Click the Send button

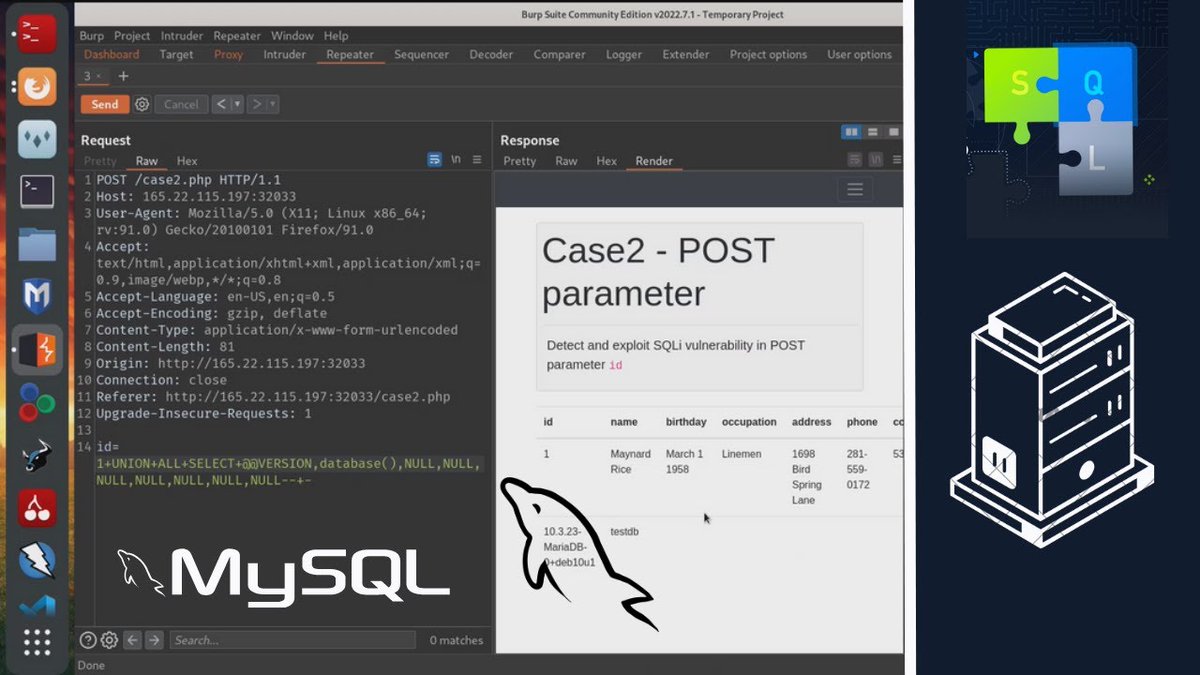[x=104, y=104]
